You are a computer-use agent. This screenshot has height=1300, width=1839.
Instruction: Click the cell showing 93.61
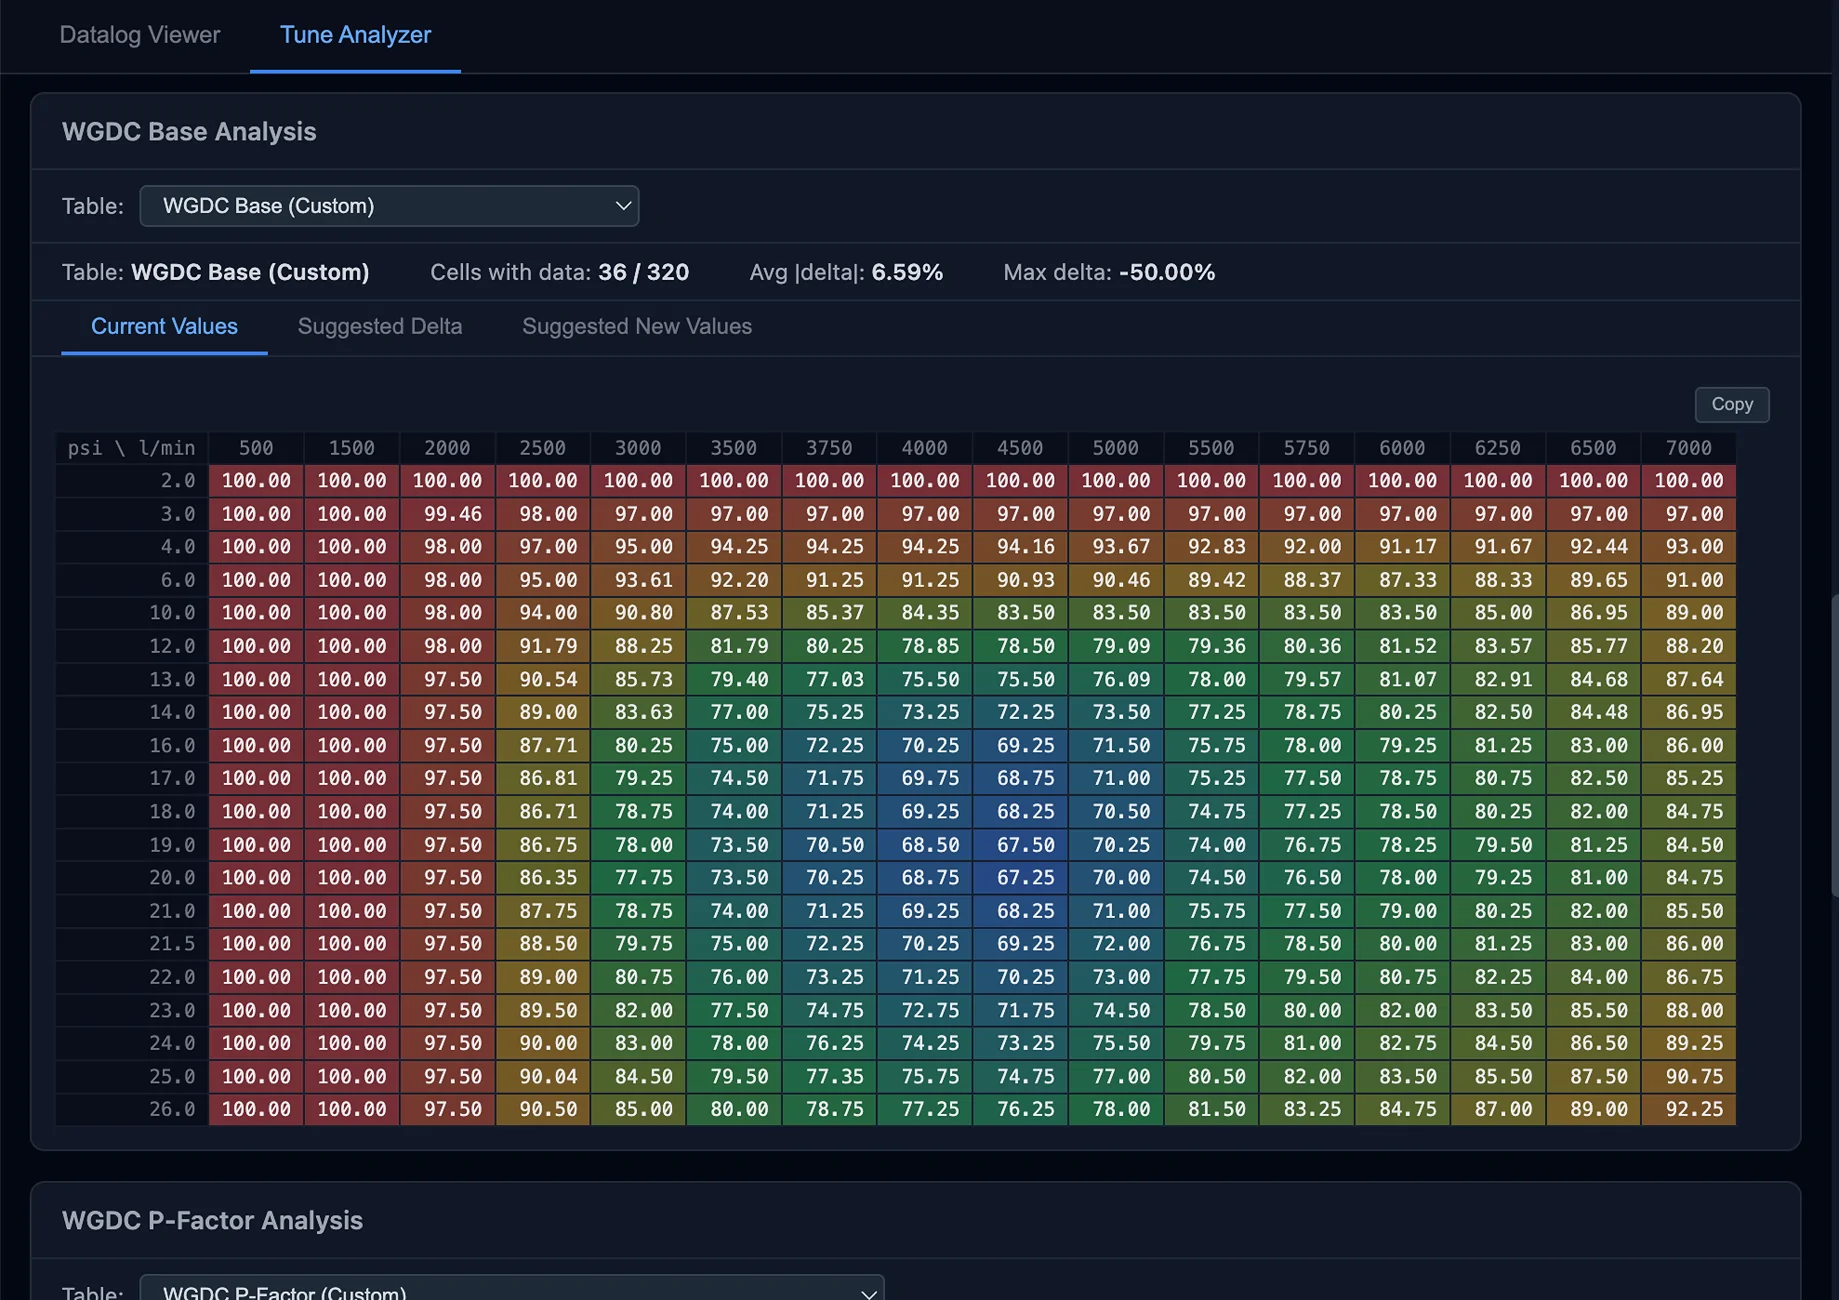click(x=638, y=580)
